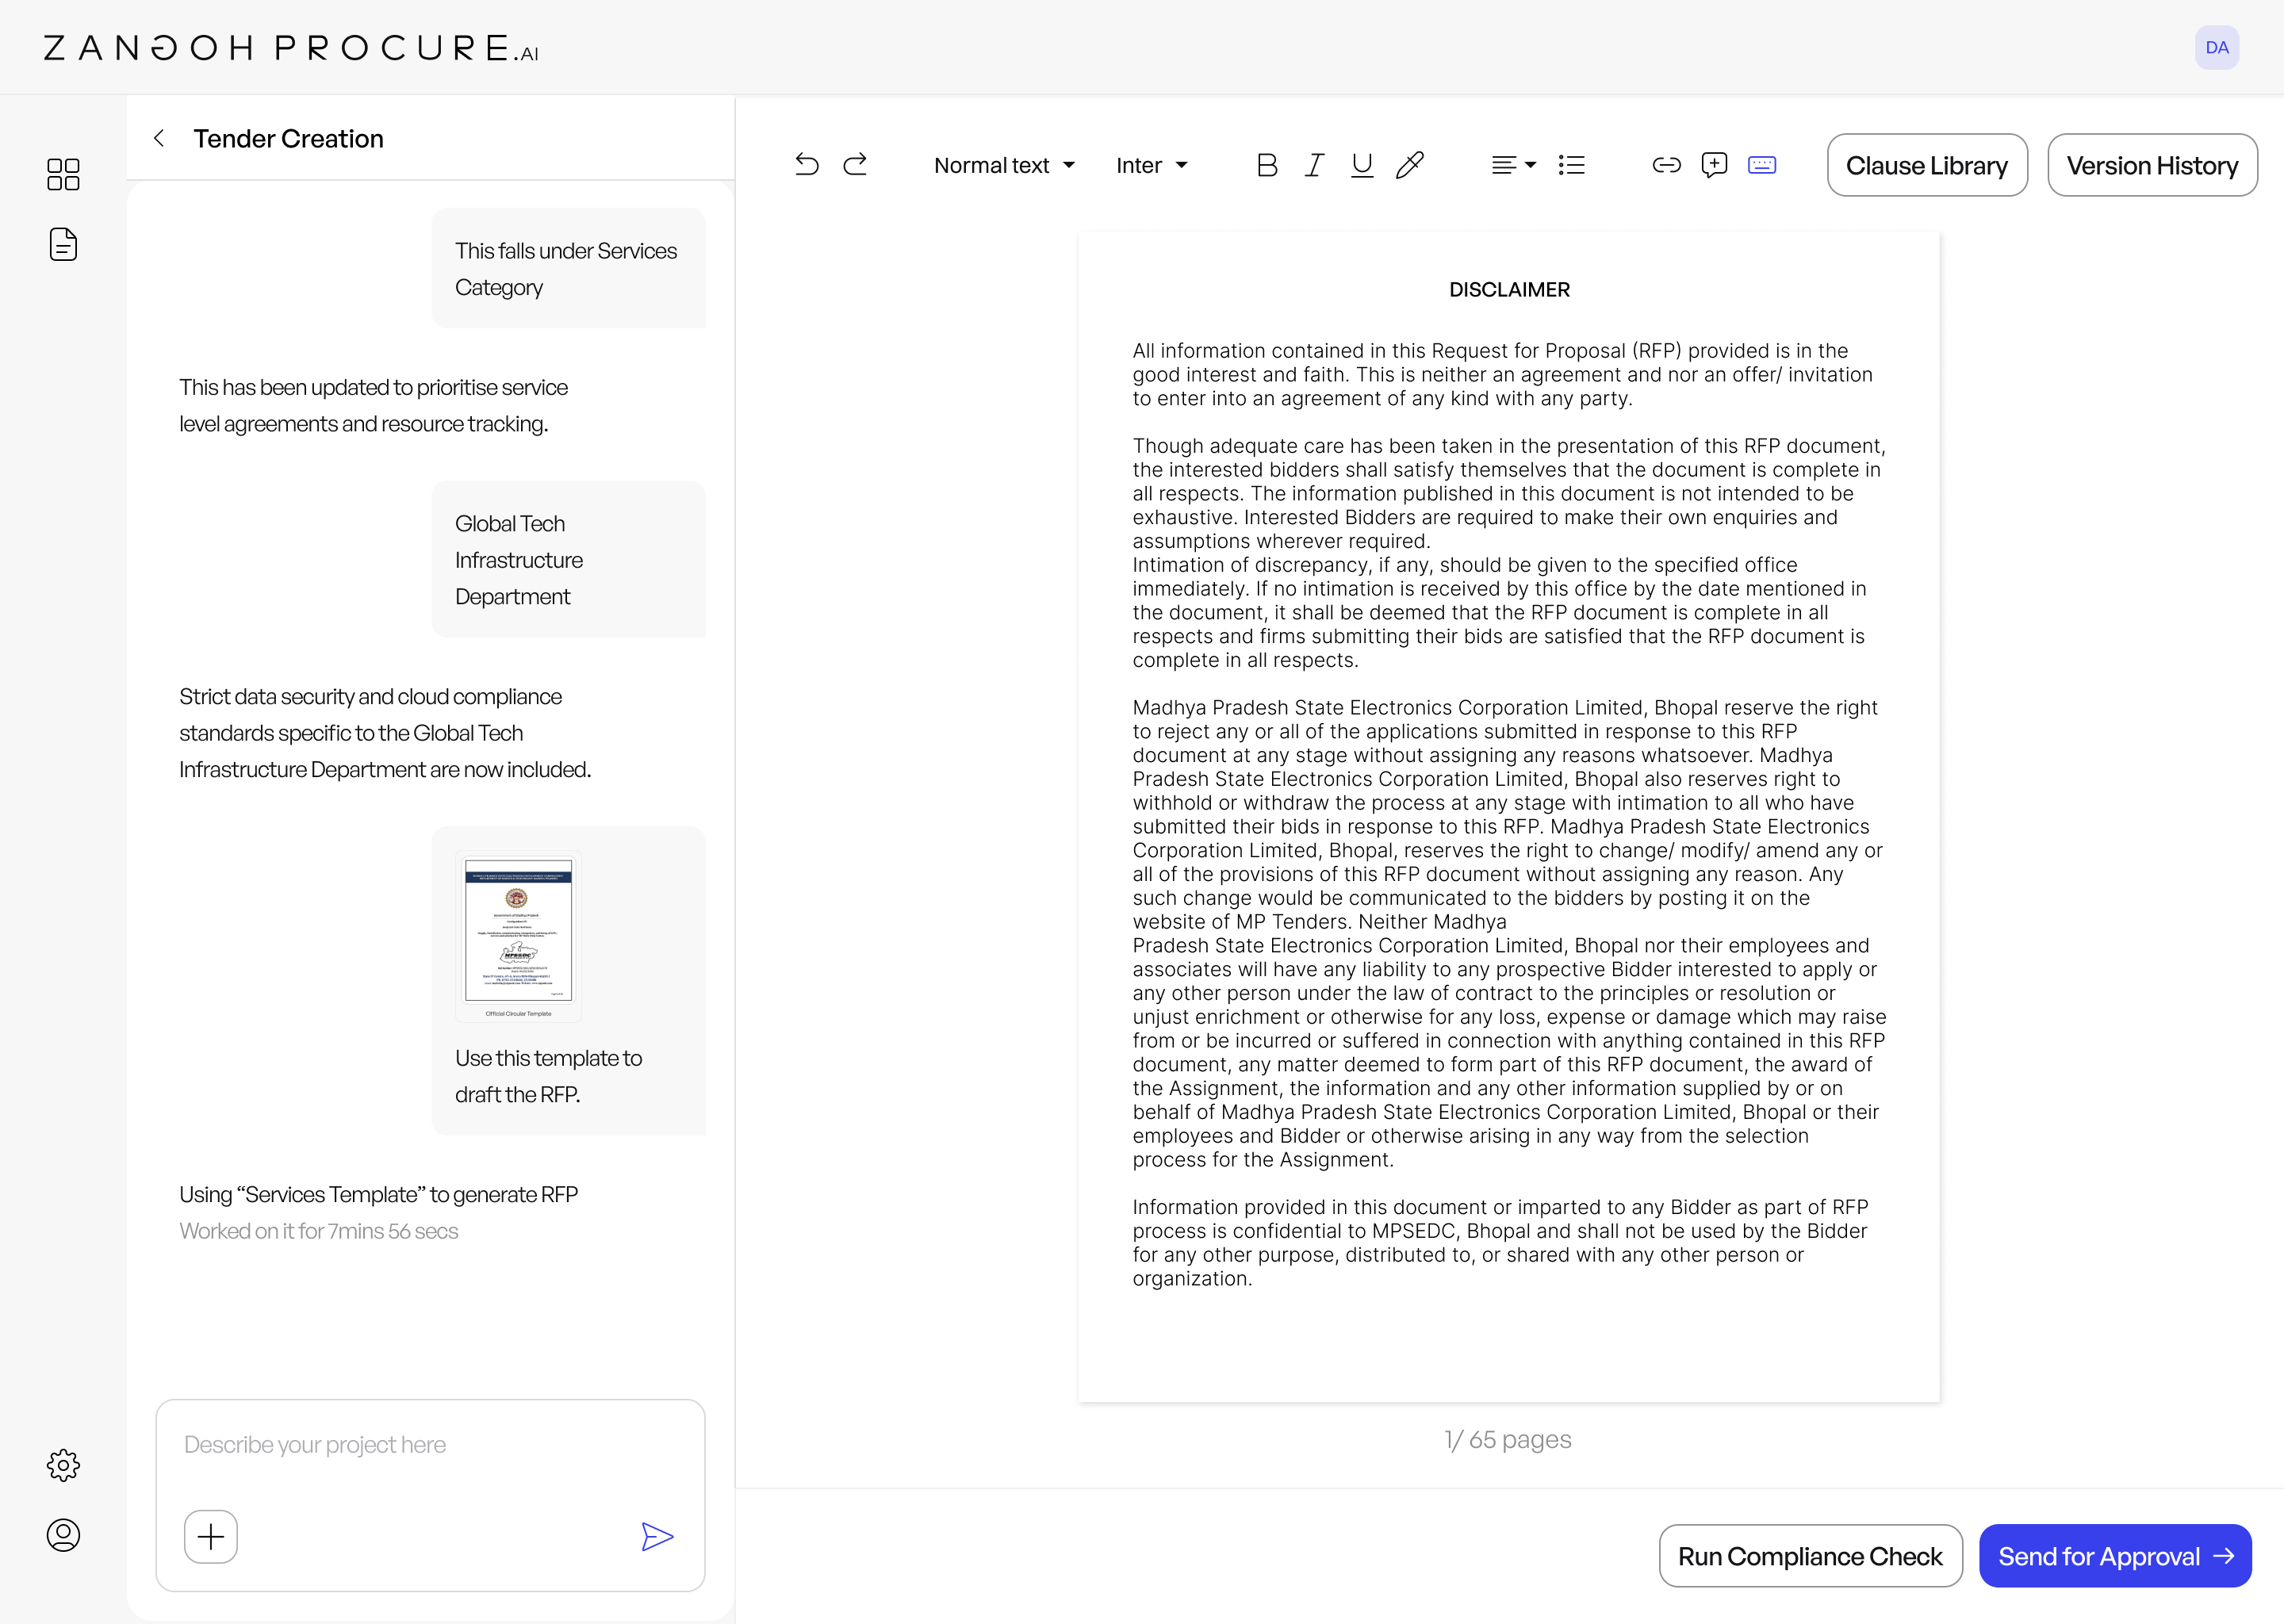
Task: Open the documents icon in sidebar
Action: tap(63, 244)
